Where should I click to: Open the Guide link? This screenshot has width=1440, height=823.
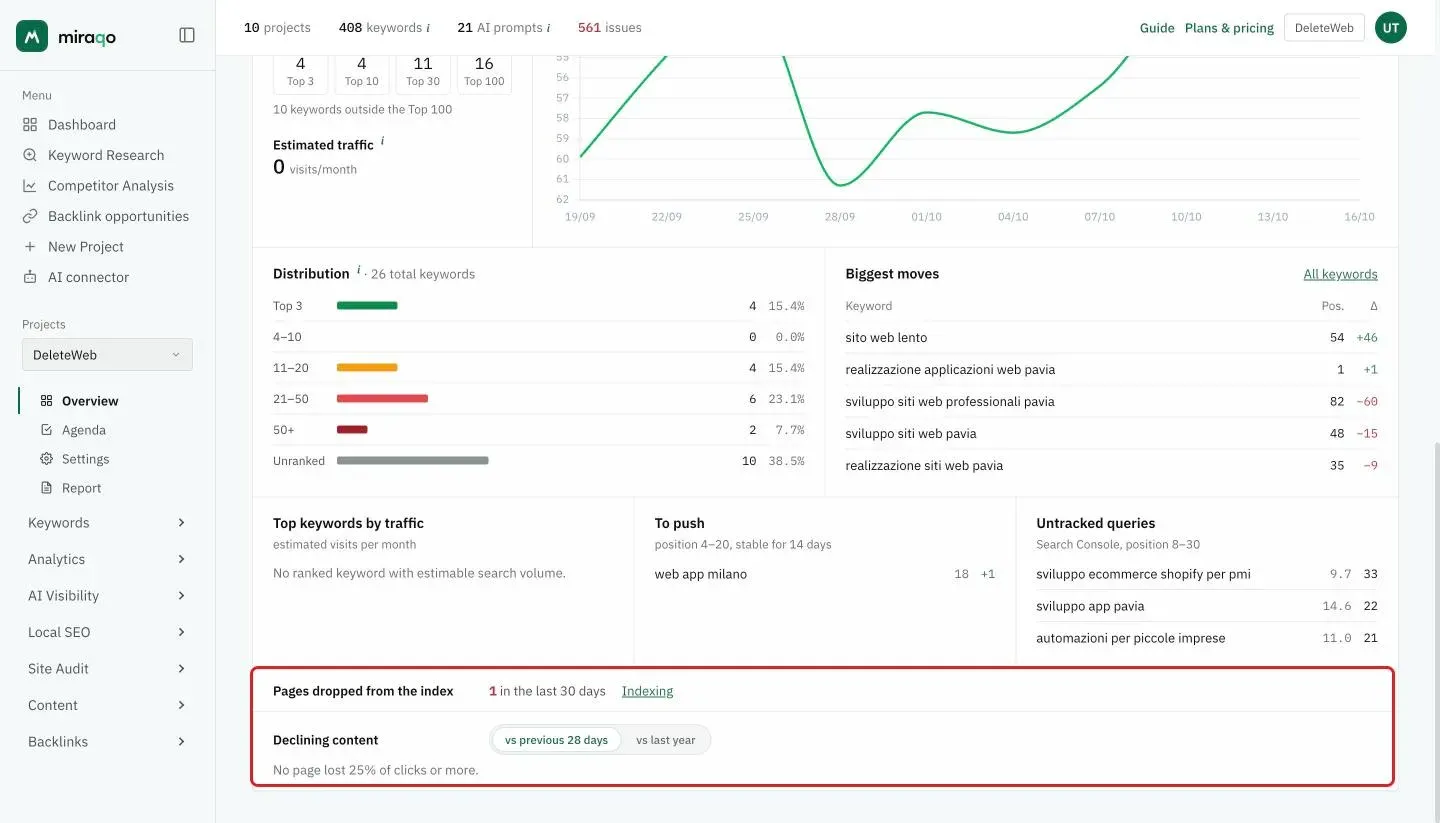(x=1157, y=28)
